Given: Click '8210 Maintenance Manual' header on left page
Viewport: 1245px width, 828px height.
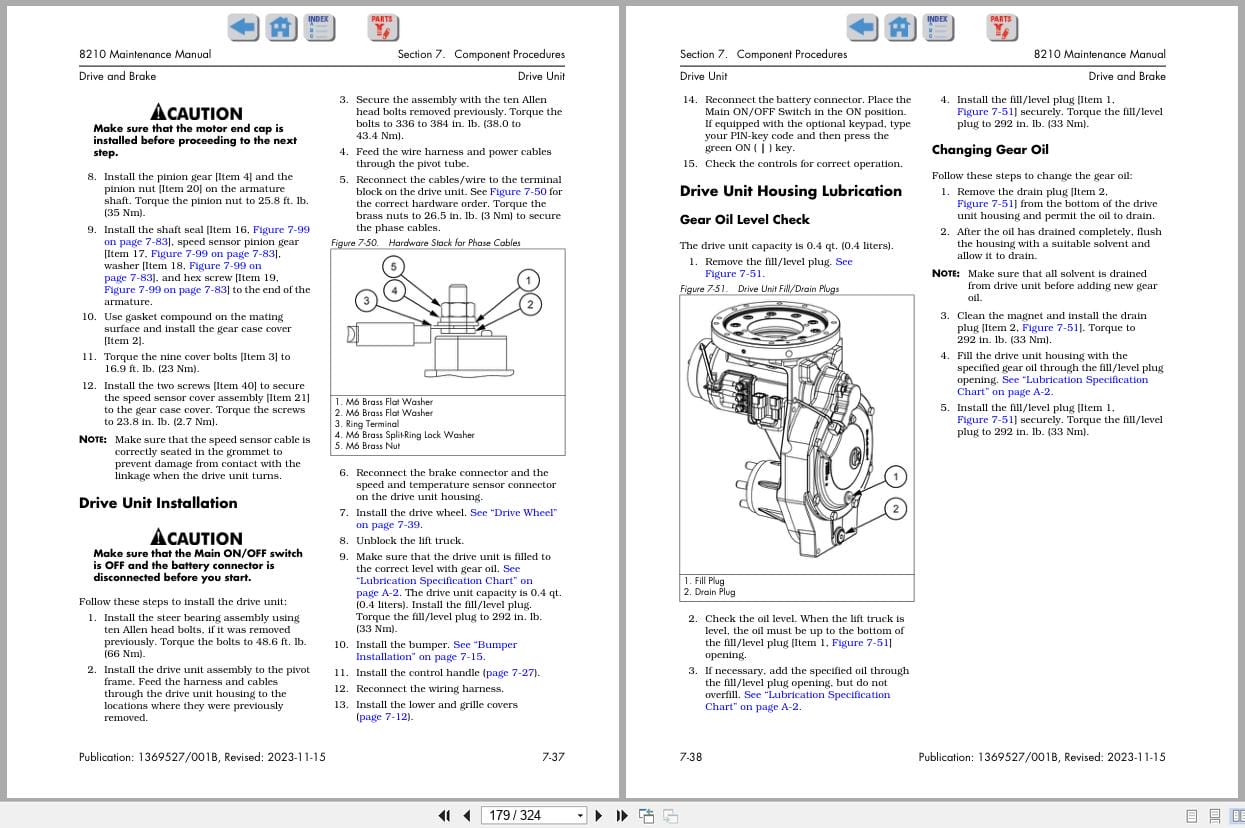Looking at the screenshot, I should click(145, 54).
